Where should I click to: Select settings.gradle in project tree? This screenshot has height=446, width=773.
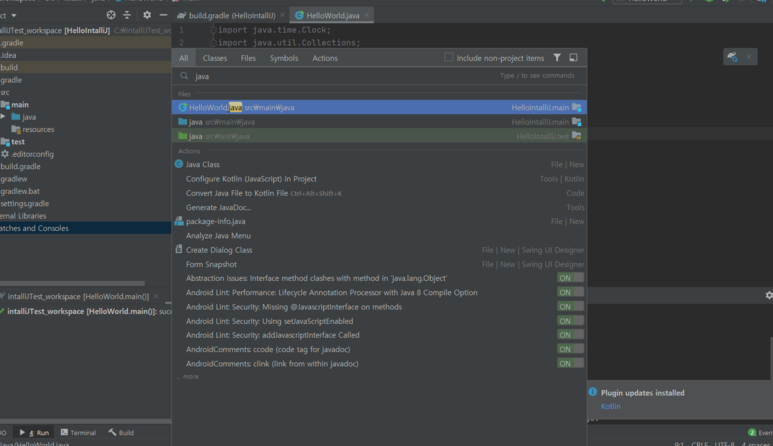24,203
